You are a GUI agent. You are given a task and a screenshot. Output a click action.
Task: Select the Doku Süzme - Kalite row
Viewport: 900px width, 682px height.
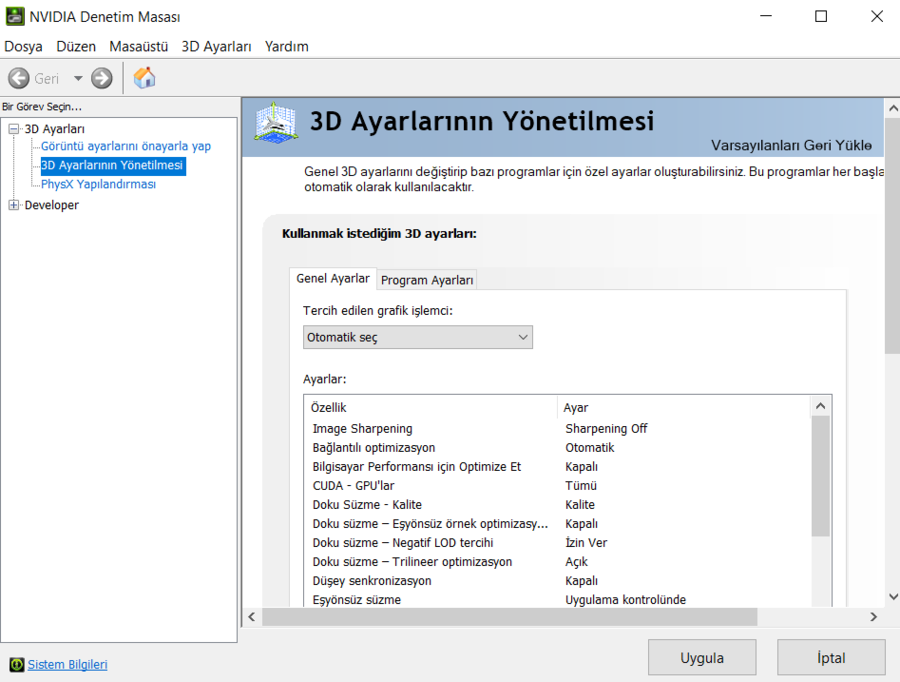click(x=558, y=505)
